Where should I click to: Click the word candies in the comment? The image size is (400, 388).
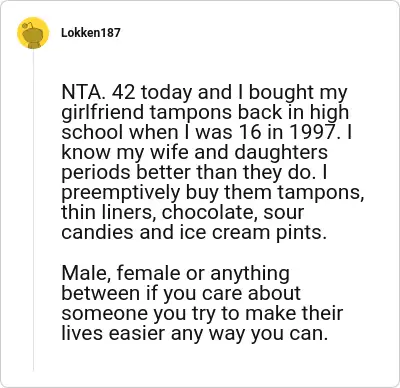coord(98,232)
